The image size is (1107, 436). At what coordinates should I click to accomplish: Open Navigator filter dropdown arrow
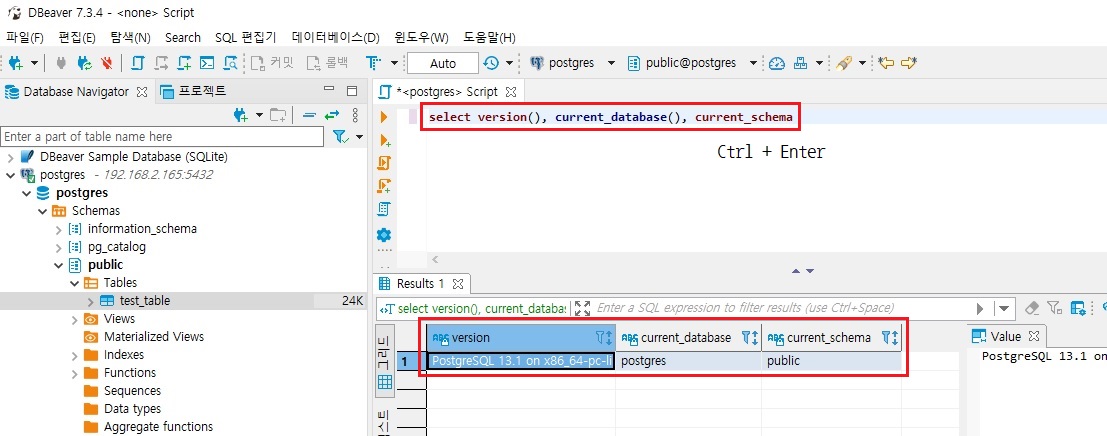[x=359, y=136]
